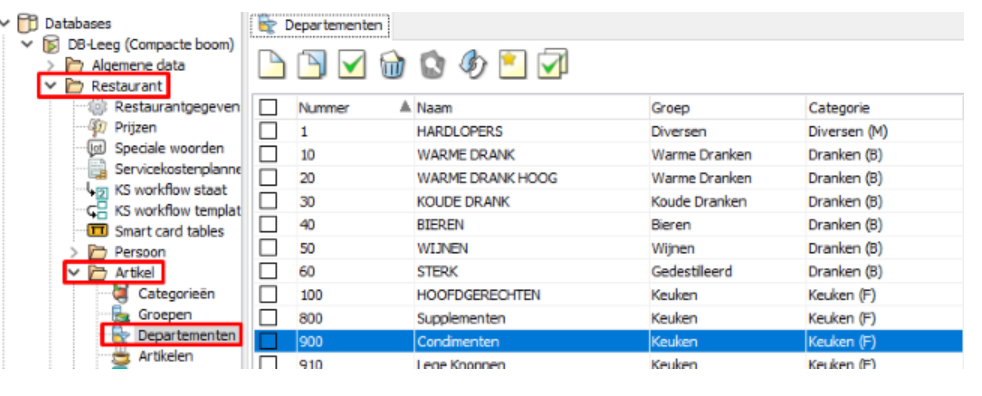Collapse the Restaurant folder arrow
The width and height of the screenshot is (982, 396).
click(51, 86)
